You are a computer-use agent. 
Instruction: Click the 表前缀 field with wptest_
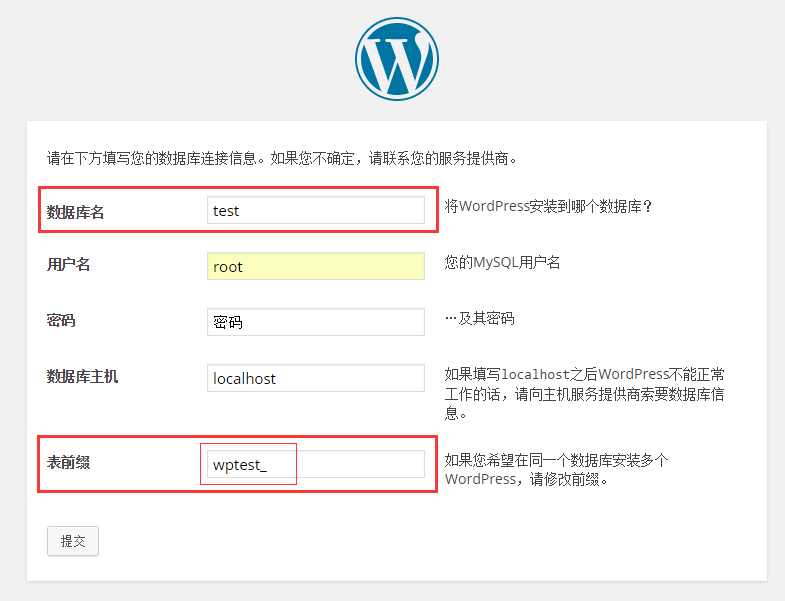tap(316, 464)
